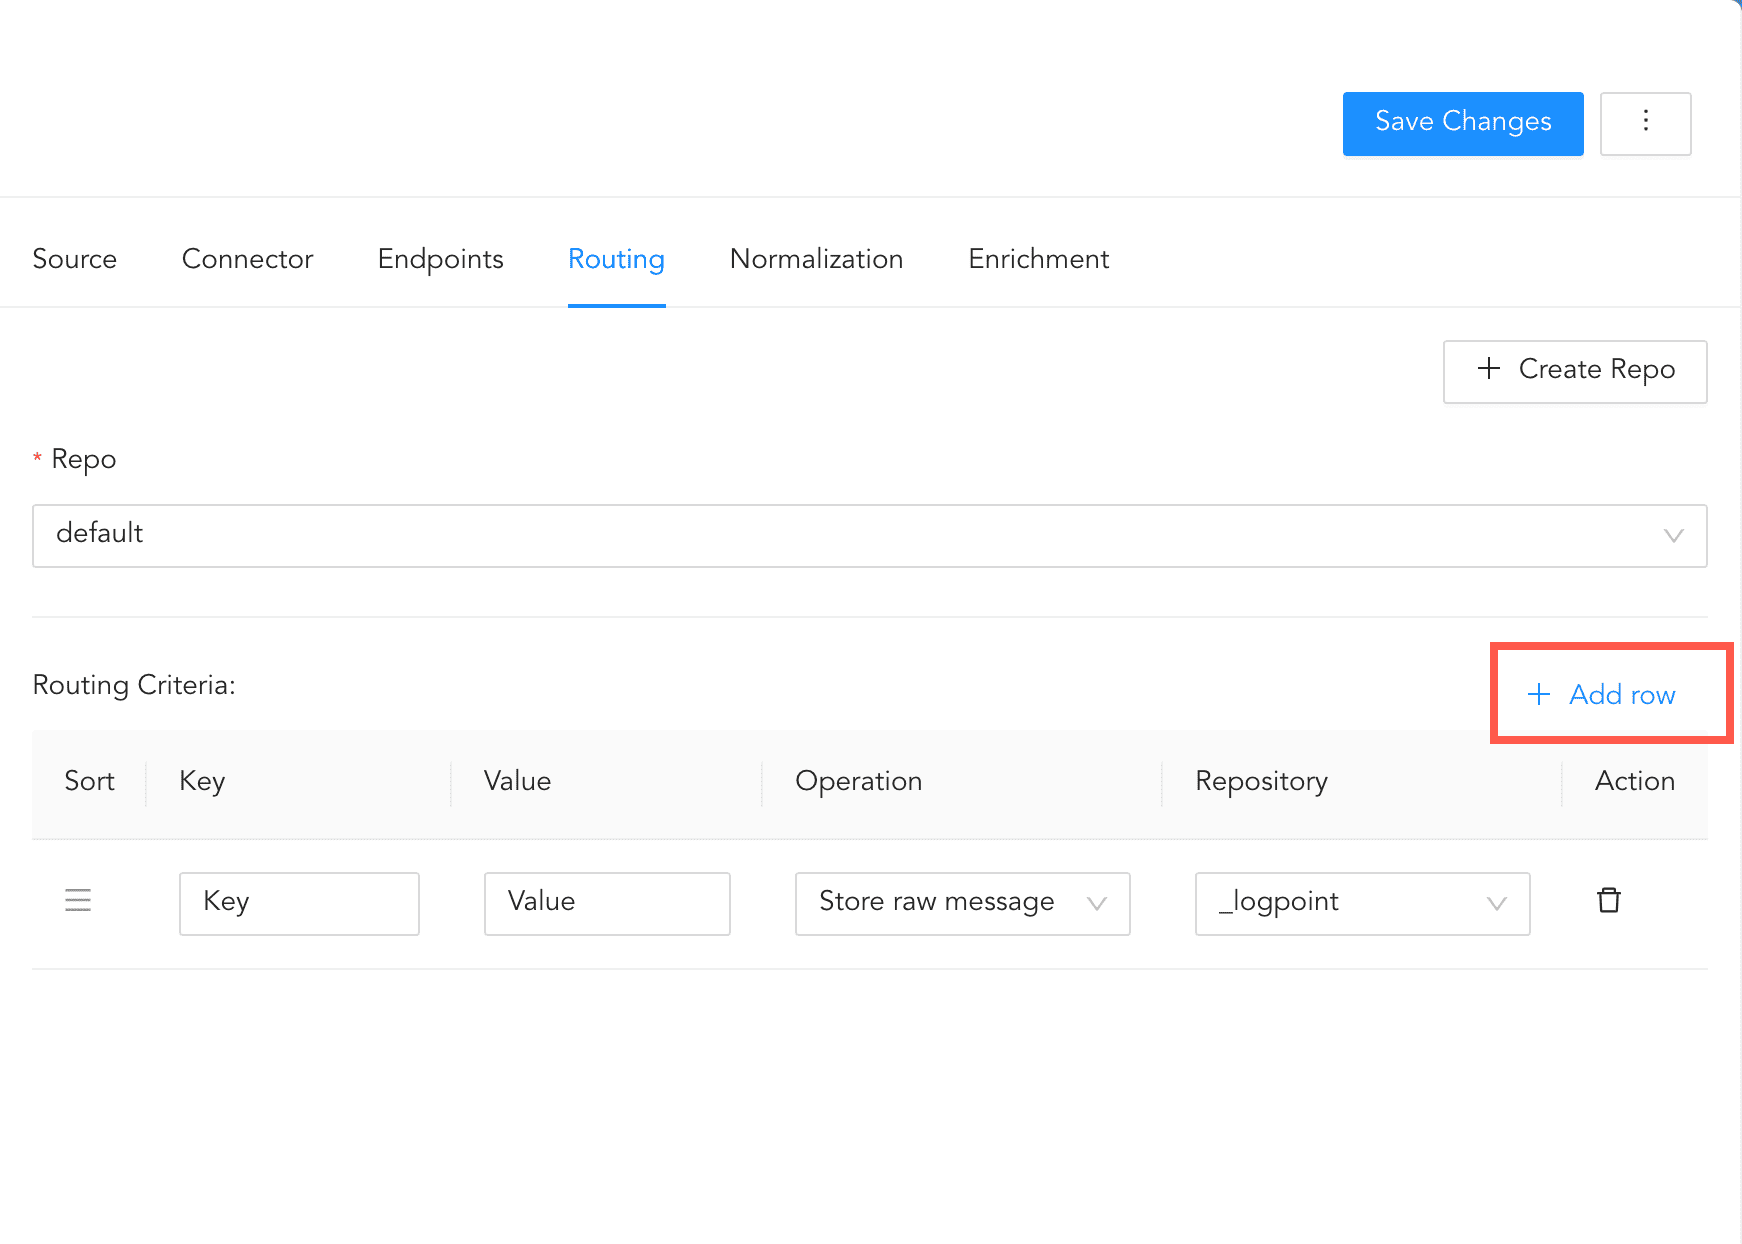Delete the routing row with trash icon
The height and width of the screenshot is (1244, 1742).
pyautogui.click(x=1608, y=901)
